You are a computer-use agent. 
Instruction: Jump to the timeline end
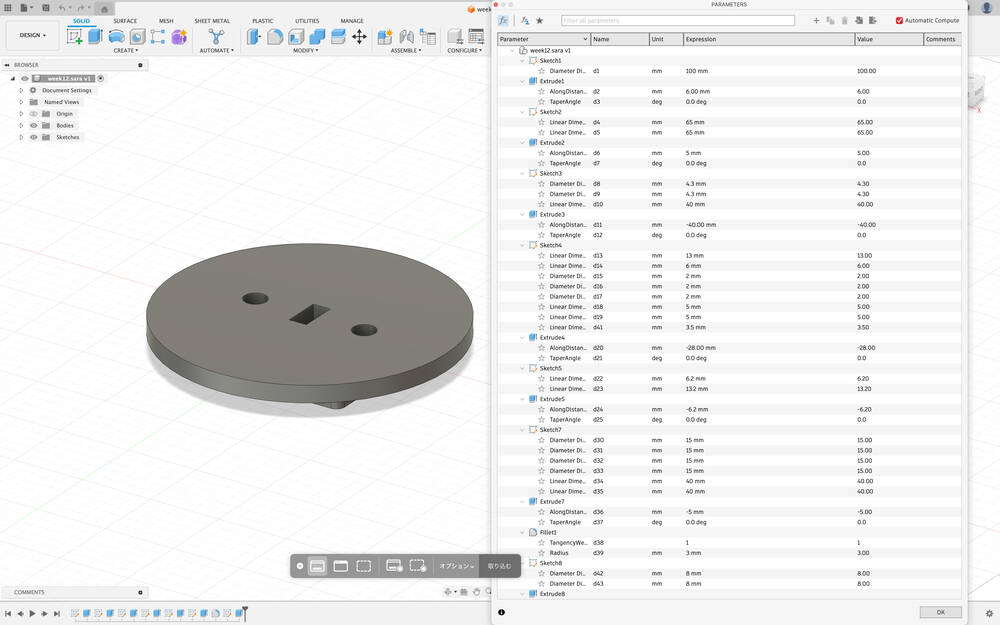click(57, 614)
